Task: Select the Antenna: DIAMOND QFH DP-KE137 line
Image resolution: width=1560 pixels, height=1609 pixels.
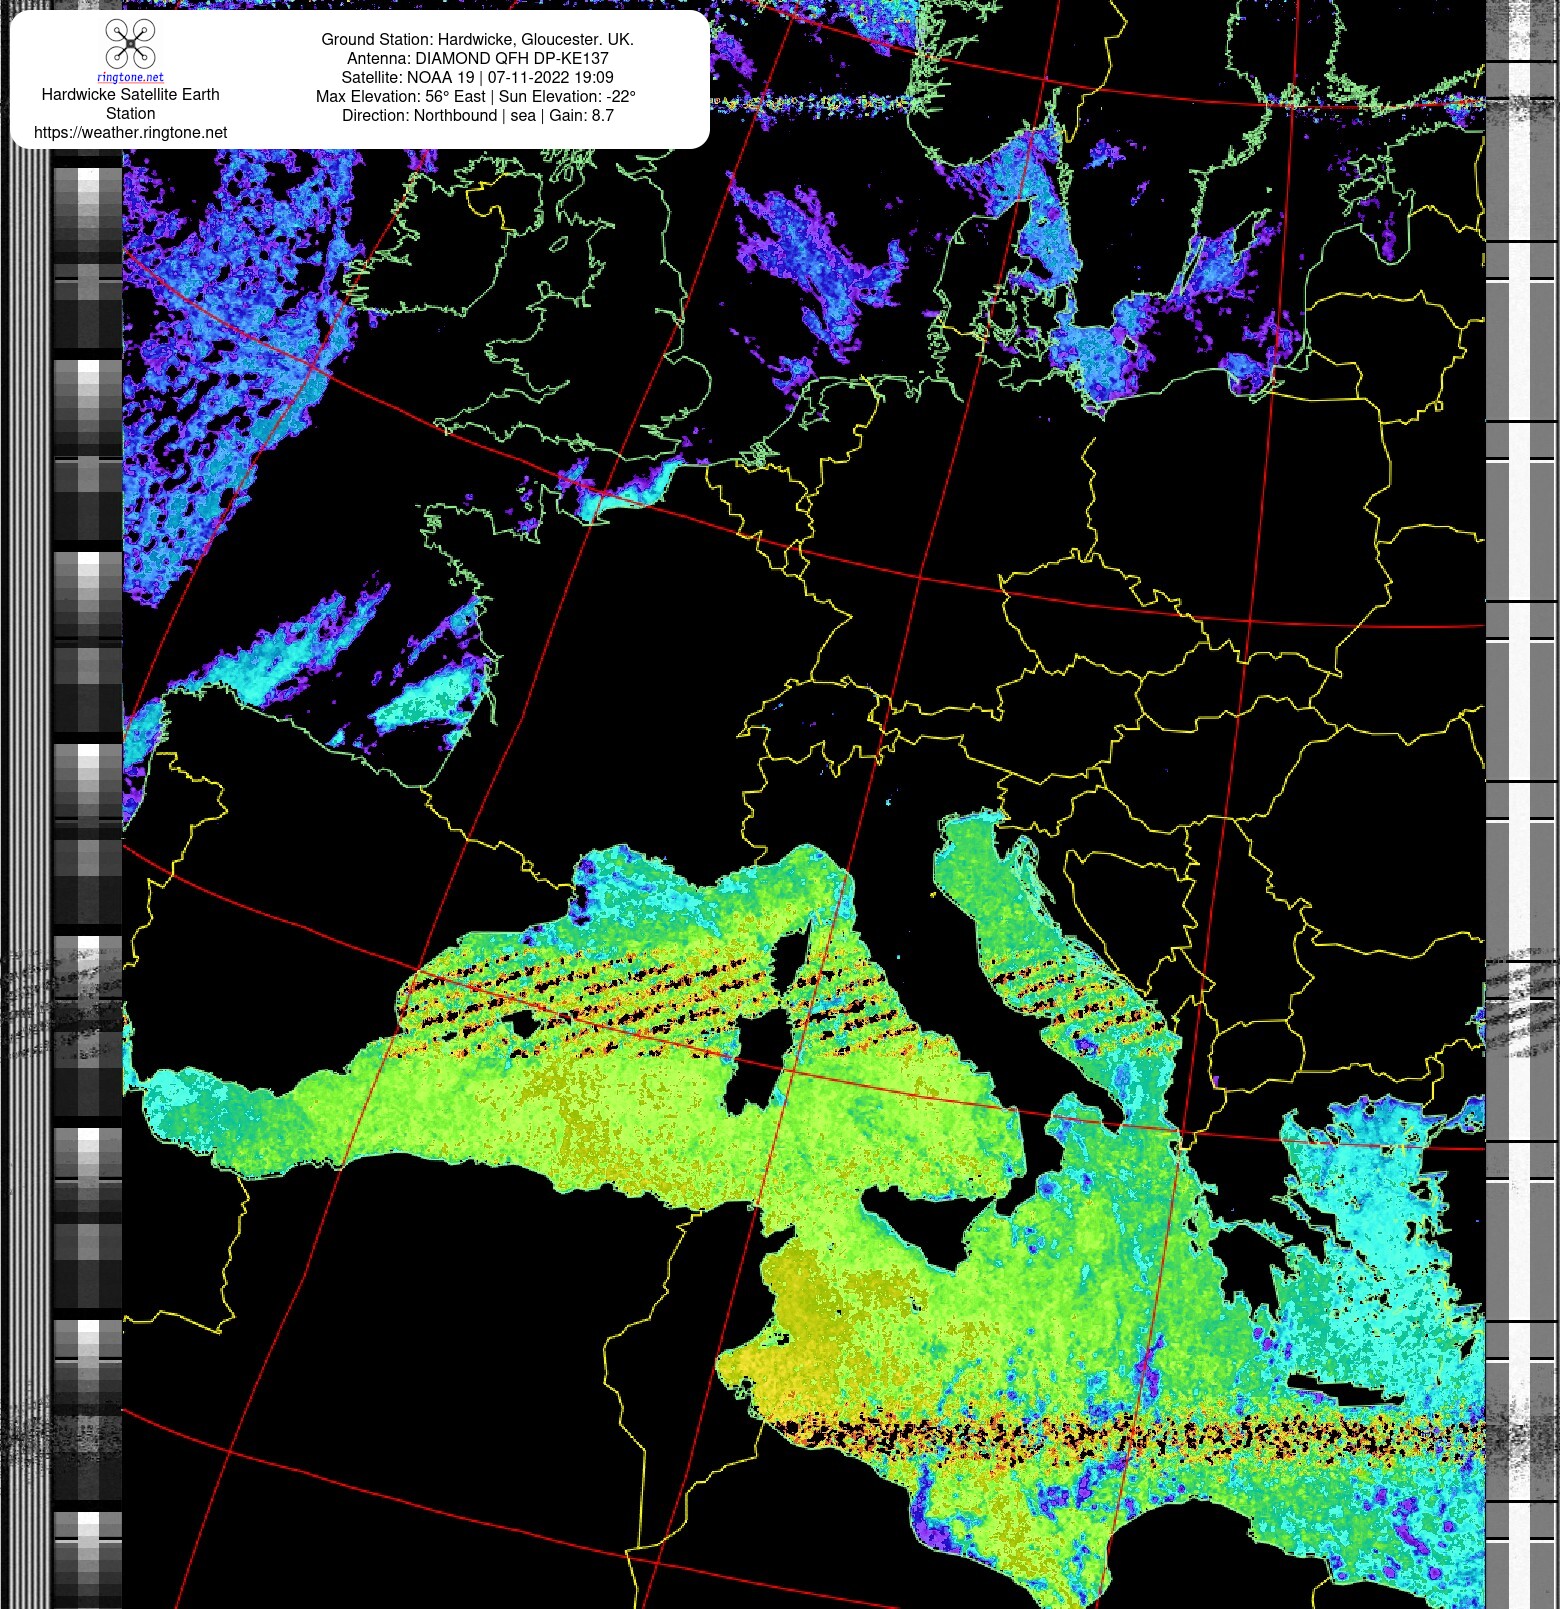Action: (477, 58)
